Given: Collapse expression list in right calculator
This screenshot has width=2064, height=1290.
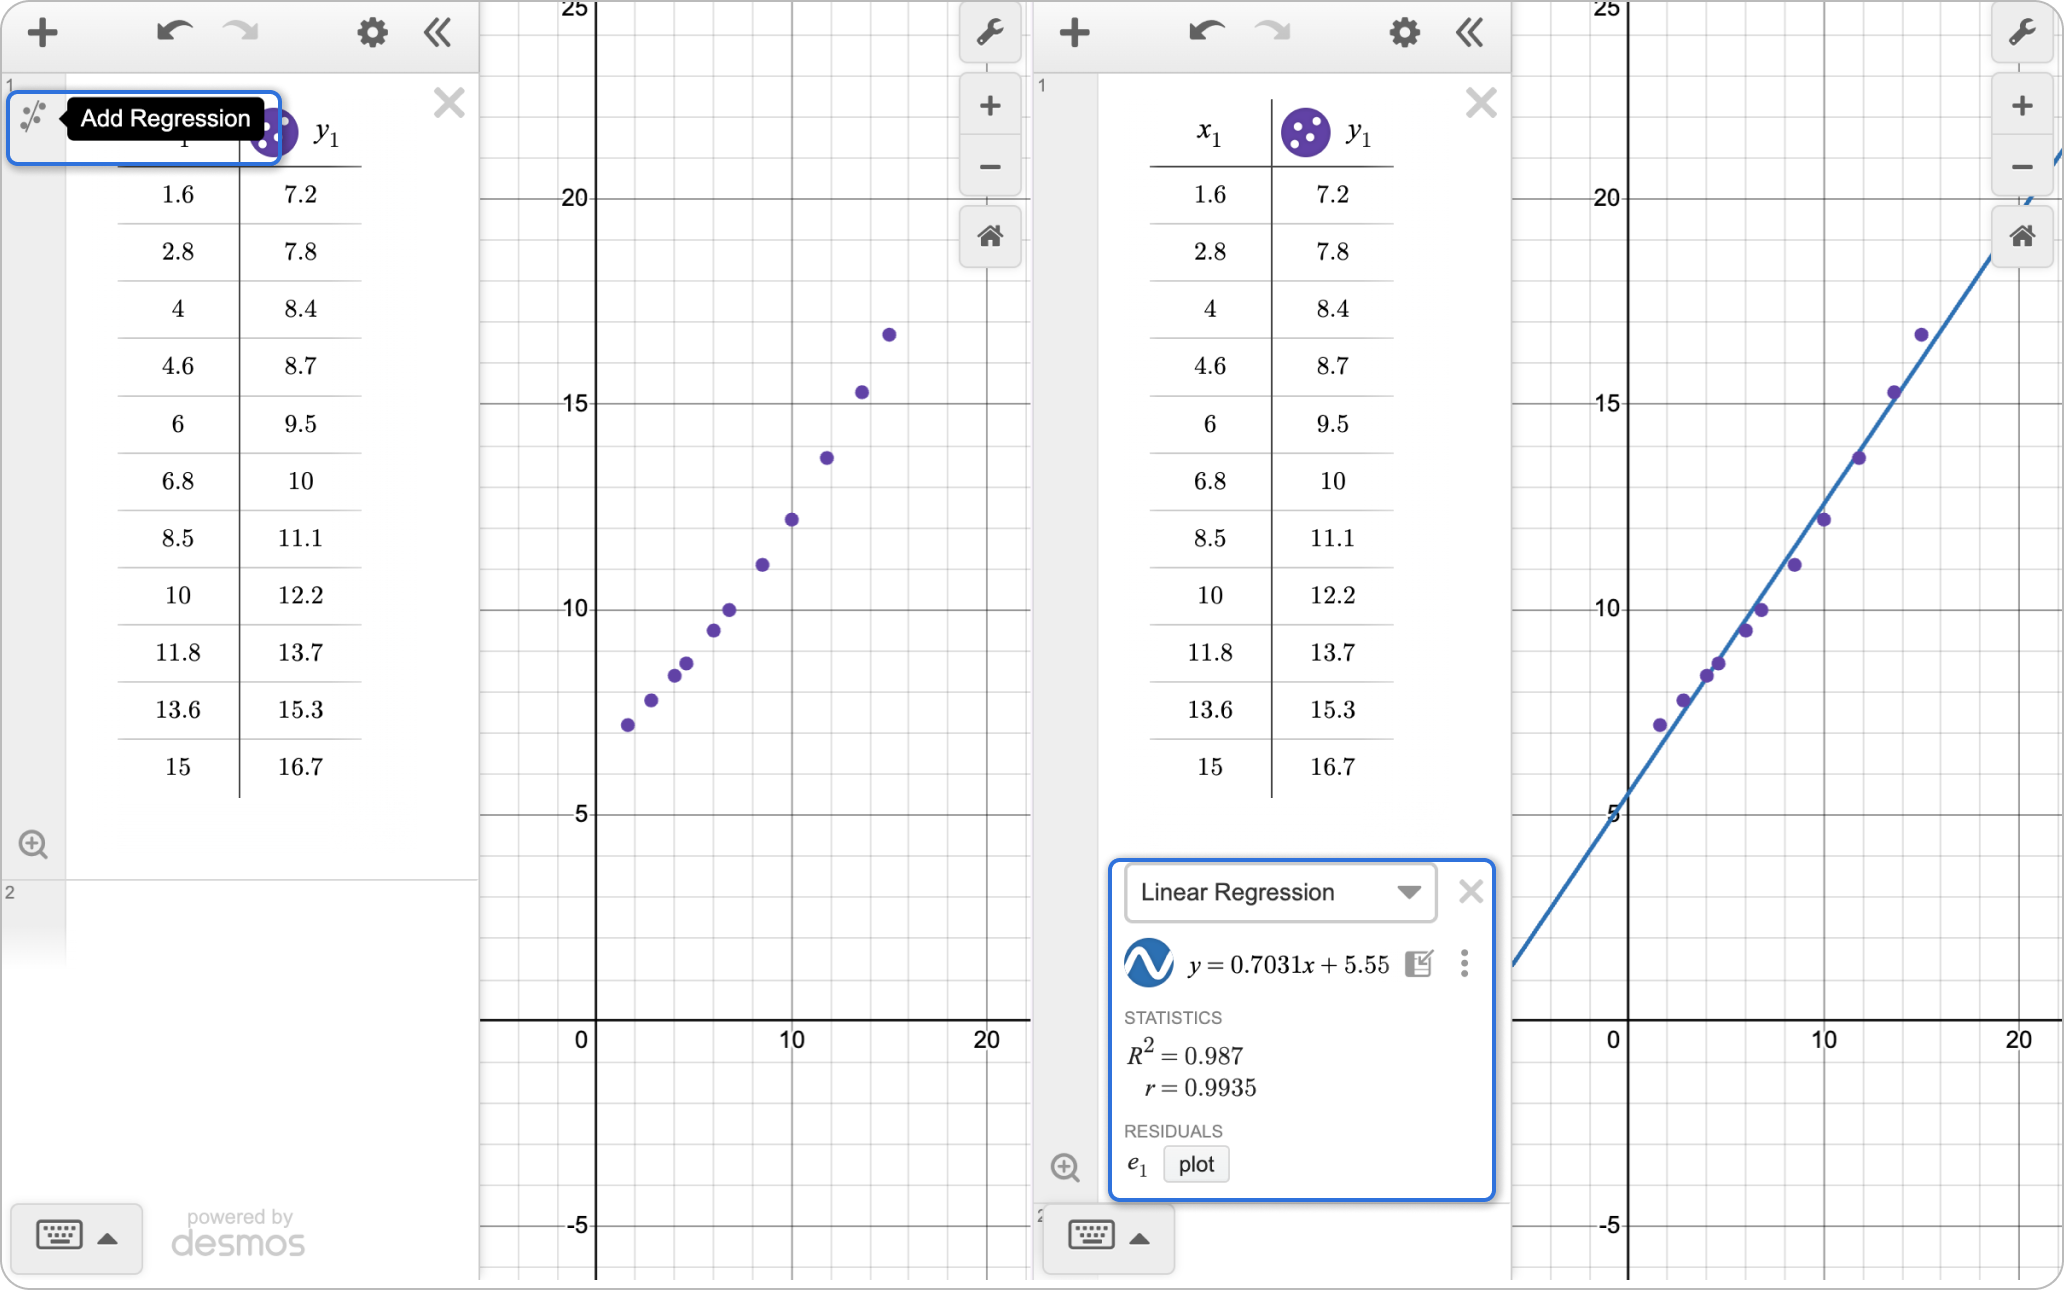Looking at the screenshot, I should coord(1470,33).
